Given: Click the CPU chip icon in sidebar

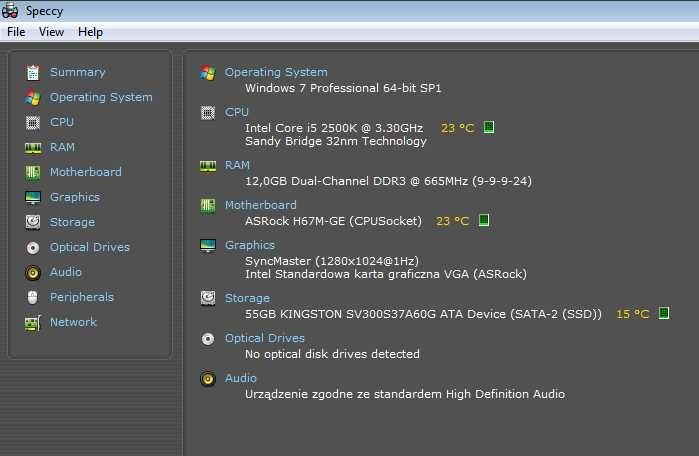Looking at the screenshot, I should tap(33, 122).
